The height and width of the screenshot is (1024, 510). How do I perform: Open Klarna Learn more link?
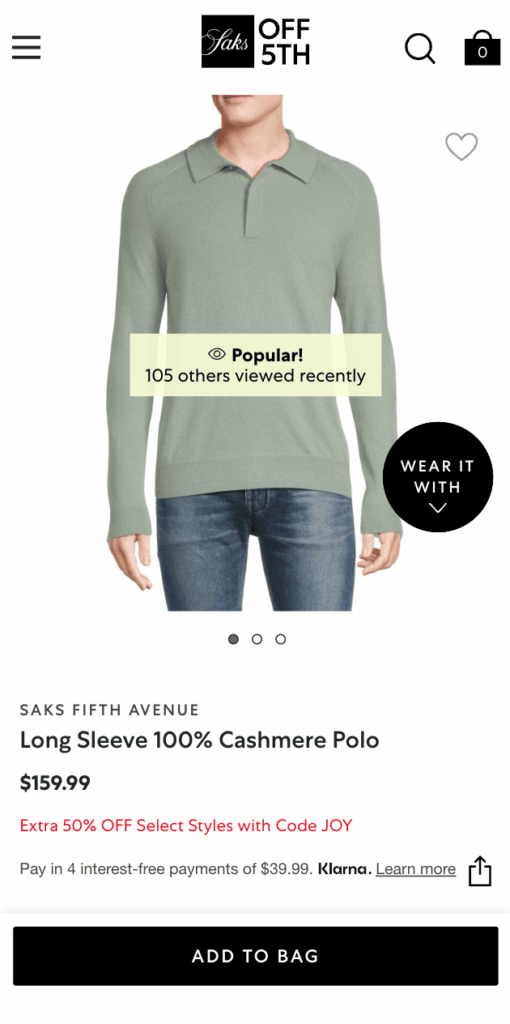pos(416,869)
